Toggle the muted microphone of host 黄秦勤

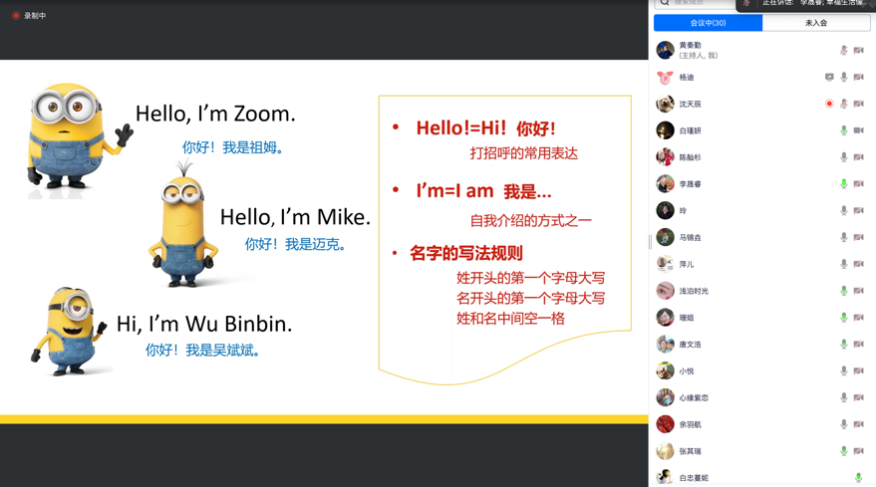[844, 50]
